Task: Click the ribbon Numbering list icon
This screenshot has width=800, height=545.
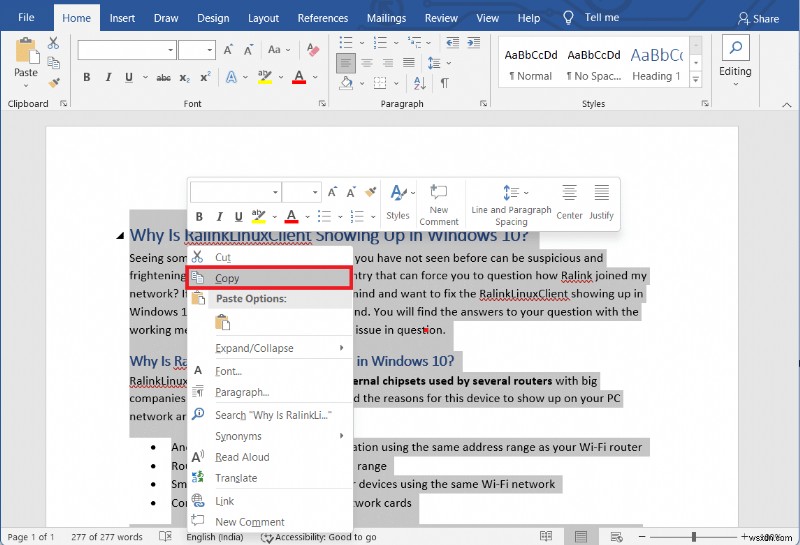Action: (380, 42)
